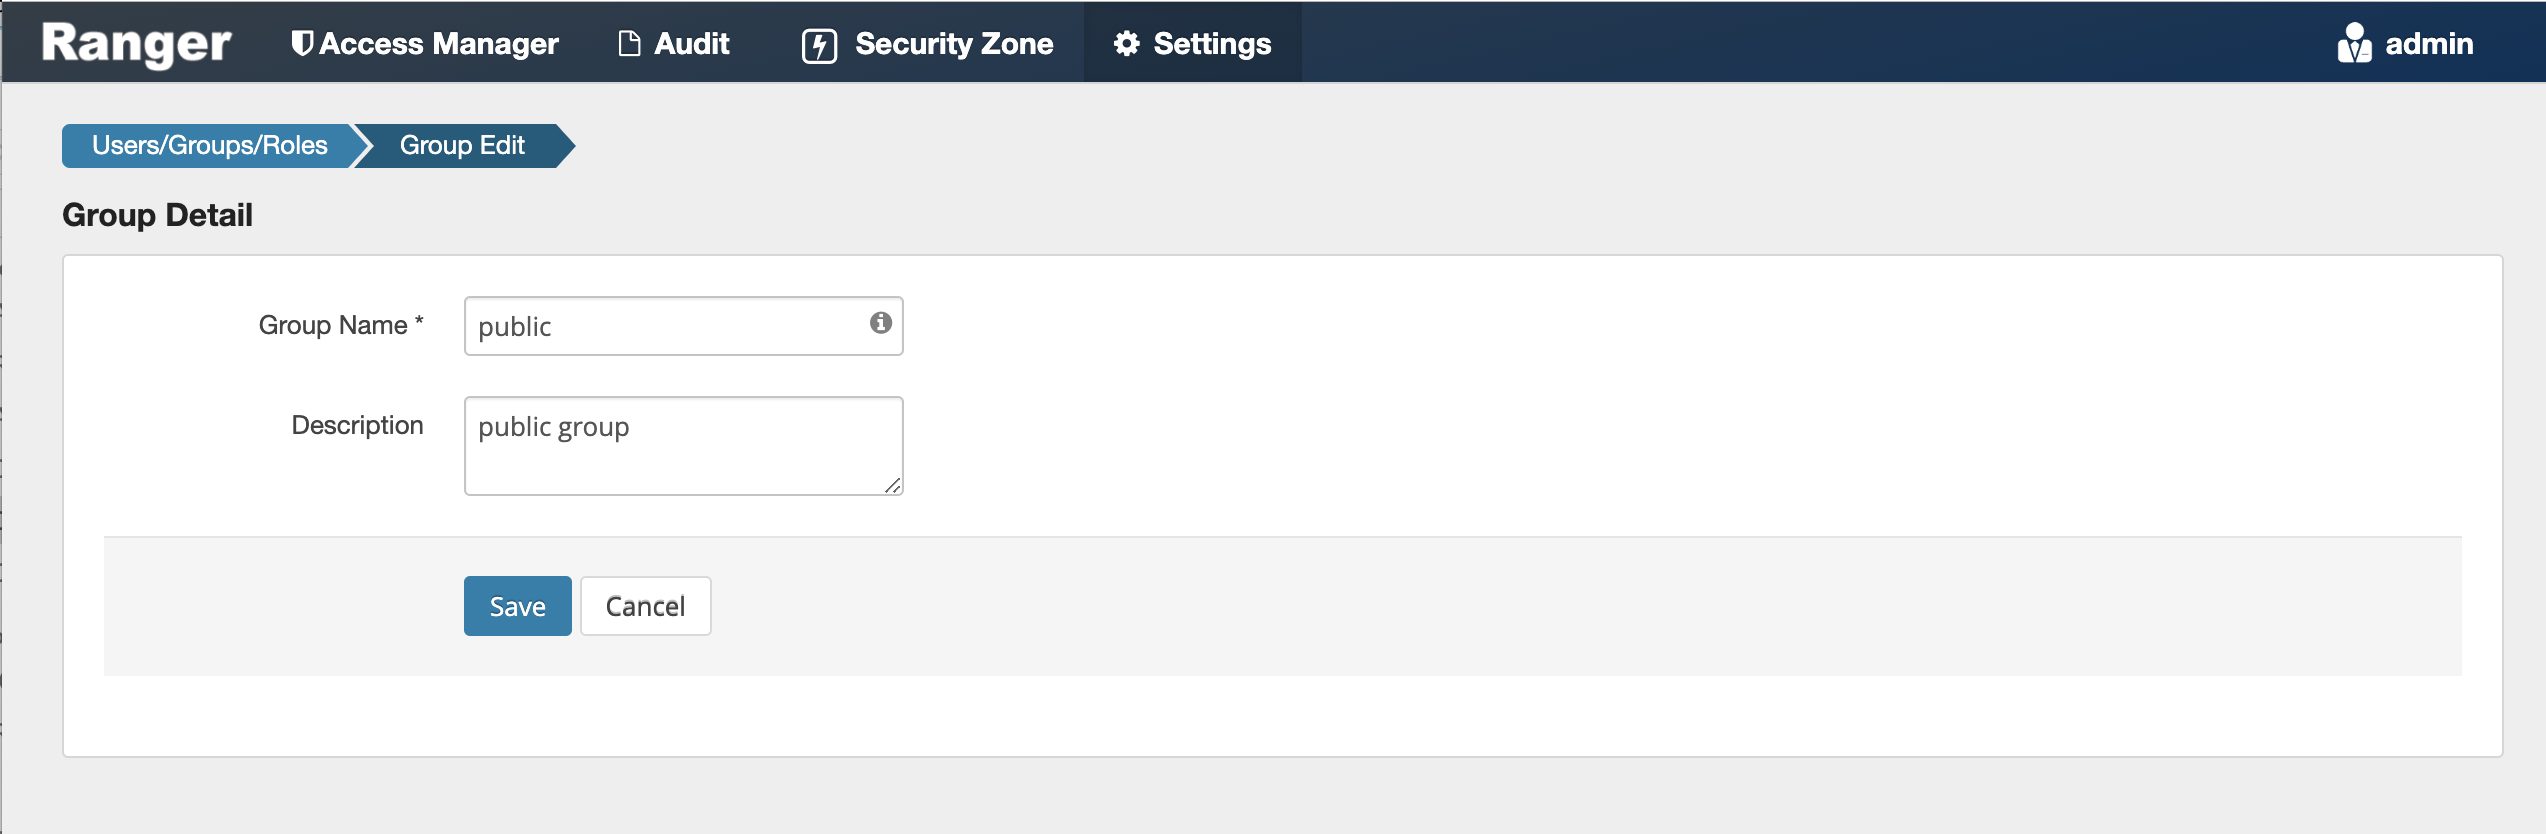This screenshot has width=2546, height=834.
Task: Cancel editing the group
Action: pyautogui.click(x=645, y=606)
